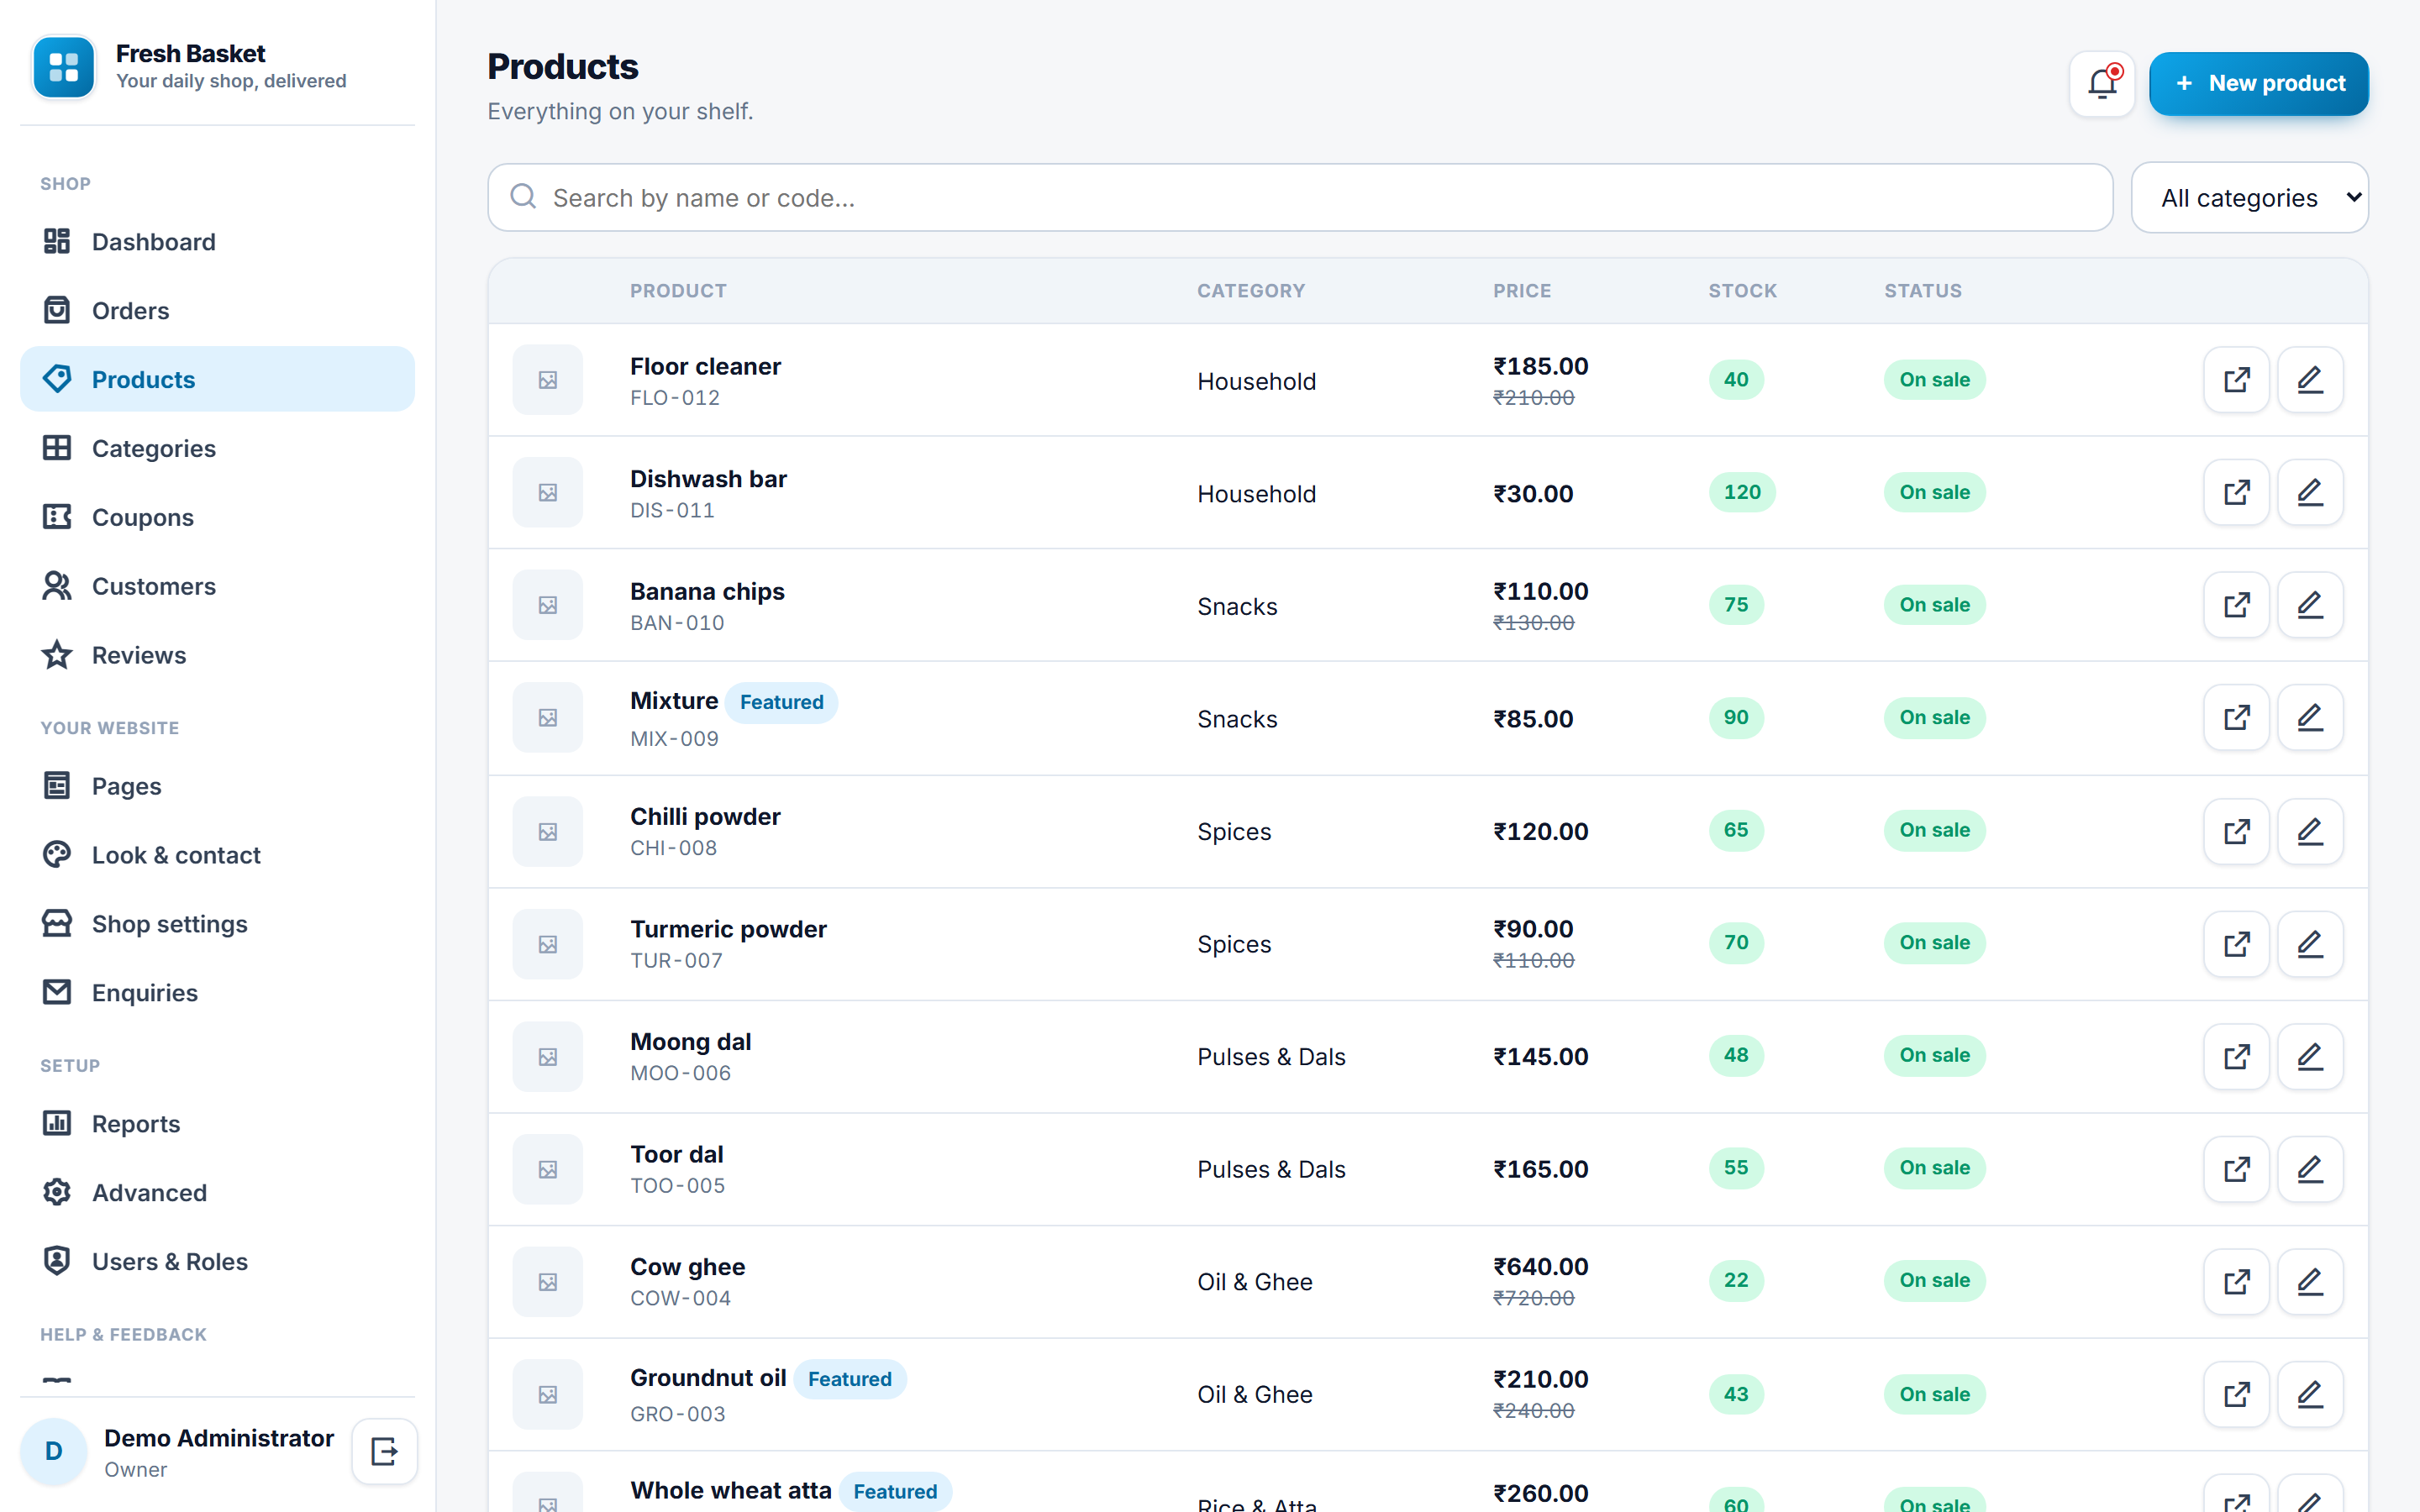Open the Reports section
2420x1512 pixels.
coord(217,1124)
